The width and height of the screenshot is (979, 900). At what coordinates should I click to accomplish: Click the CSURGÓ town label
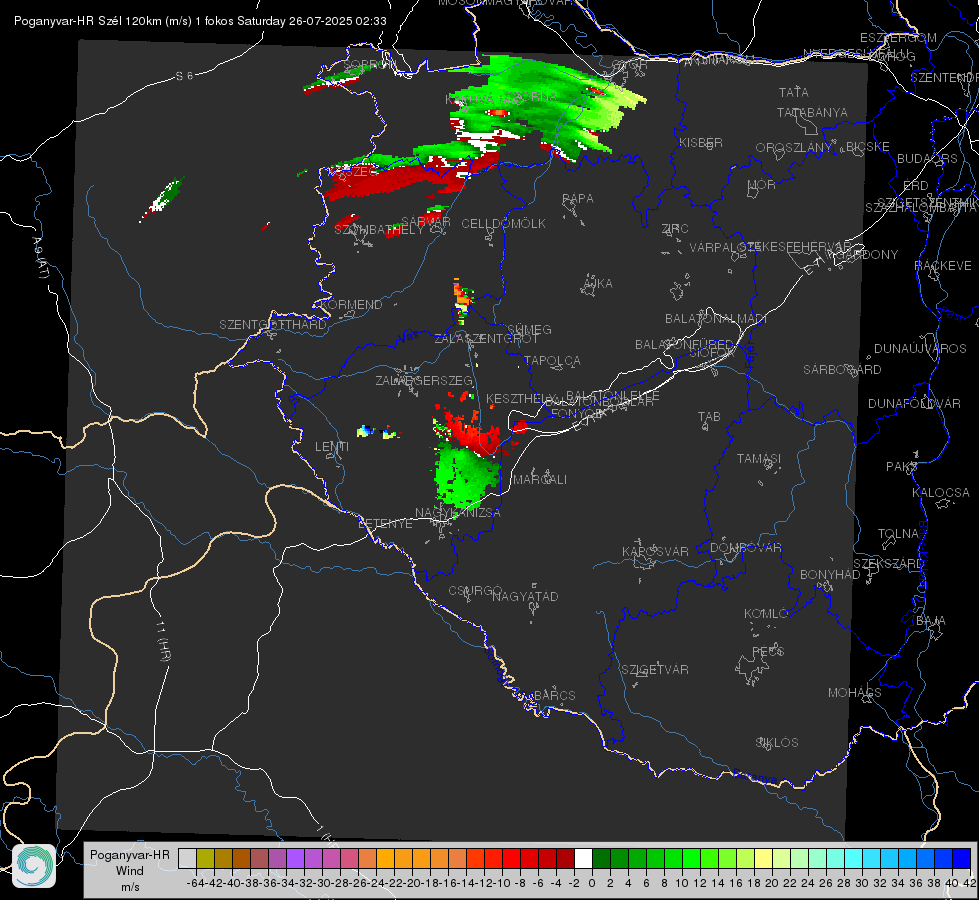(x=475, y=590)
